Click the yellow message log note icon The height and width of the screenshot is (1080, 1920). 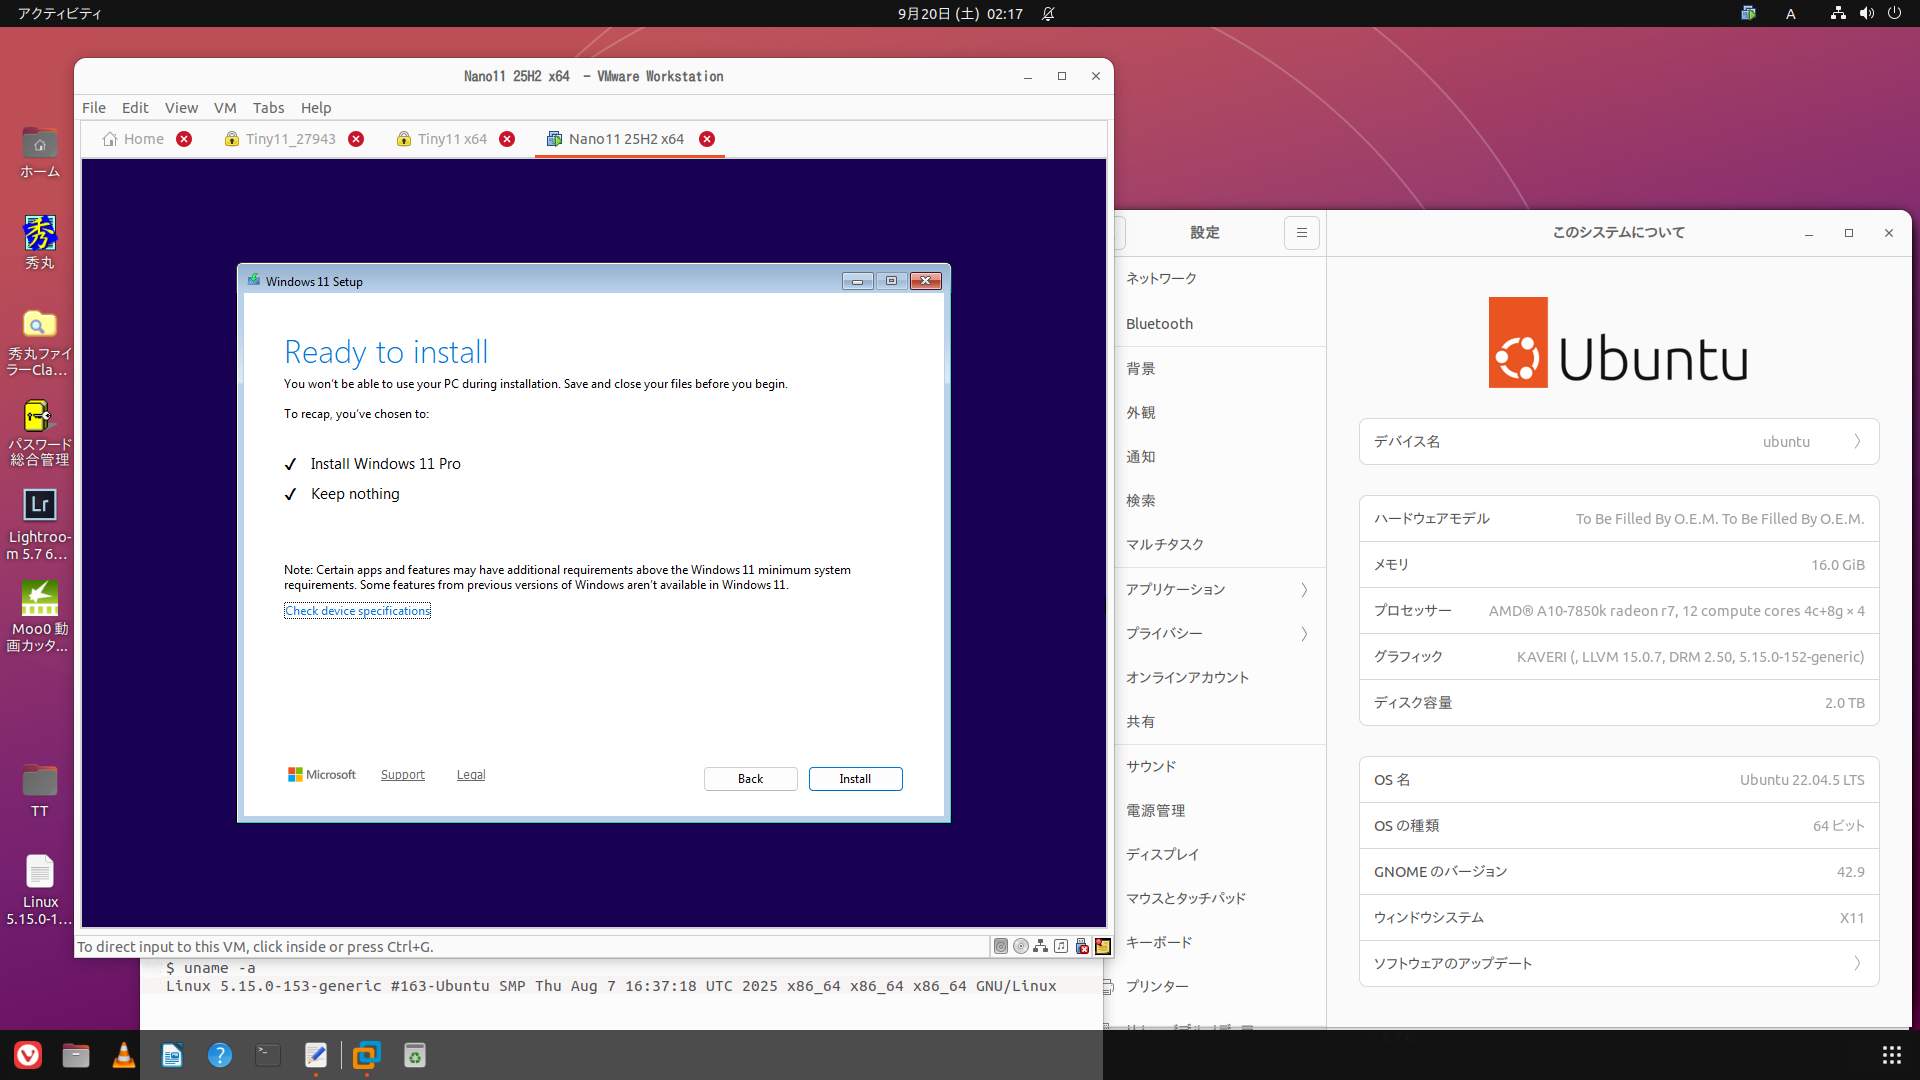(1102, 946)
